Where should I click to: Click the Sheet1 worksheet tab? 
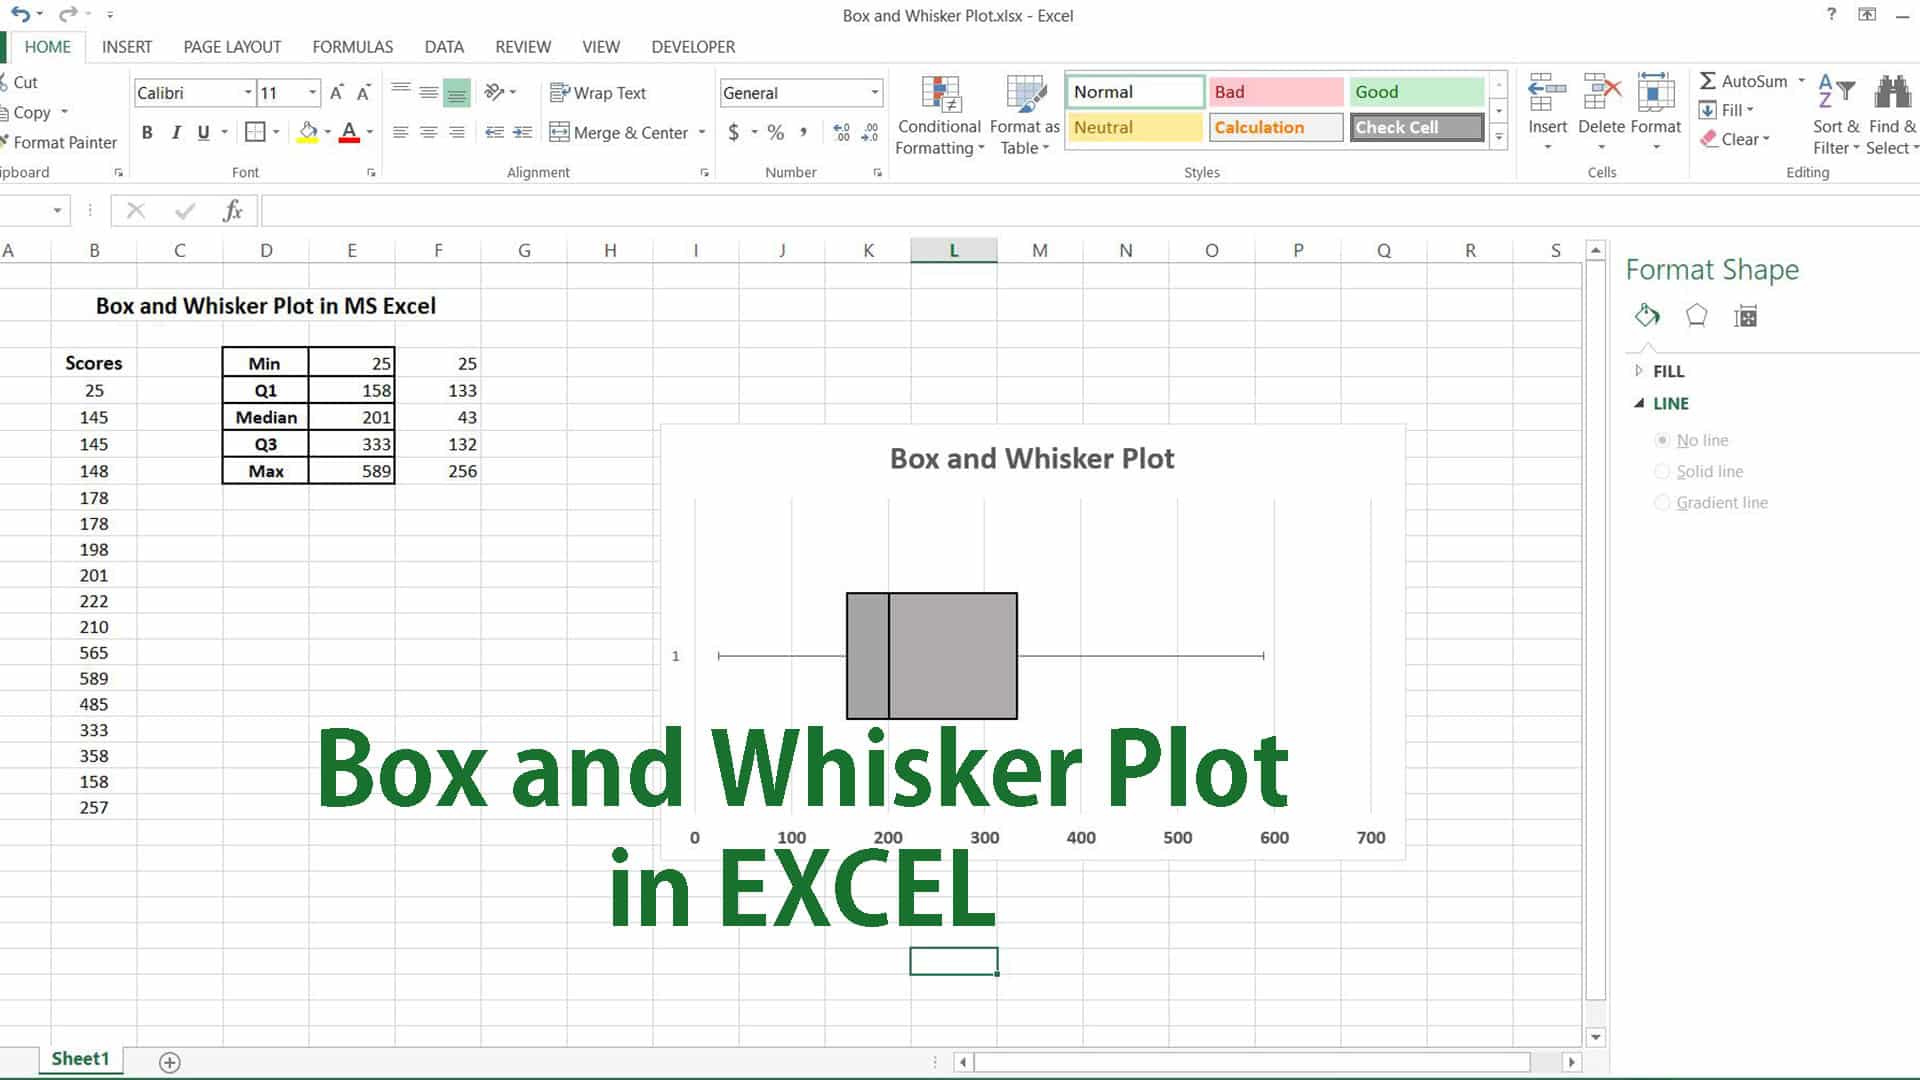click(80, 1059)
